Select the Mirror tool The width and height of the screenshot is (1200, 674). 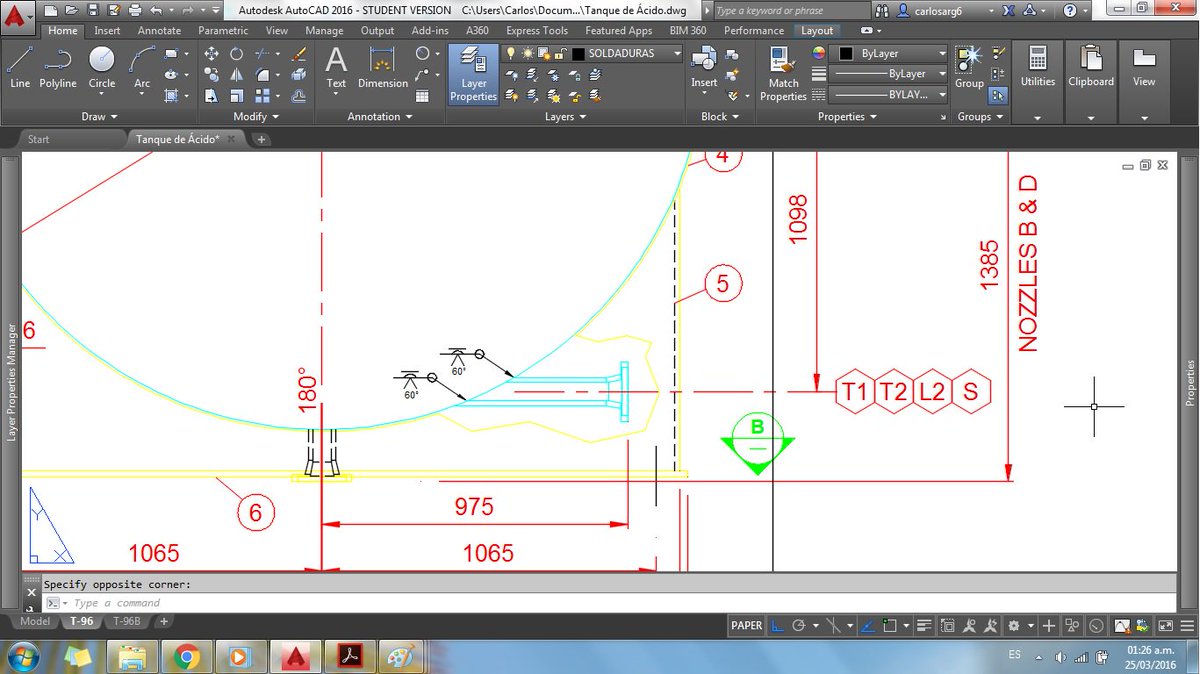point(237,75)
